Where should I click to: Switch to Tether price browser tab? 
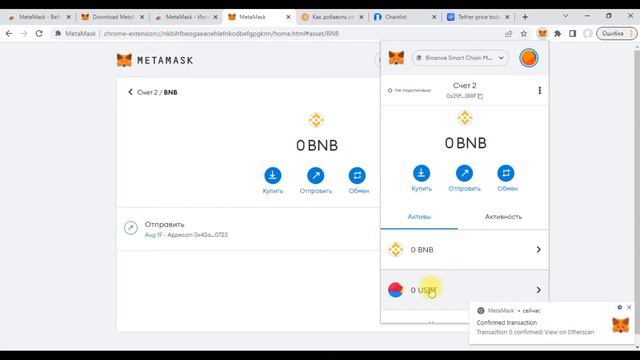(477, 17)
